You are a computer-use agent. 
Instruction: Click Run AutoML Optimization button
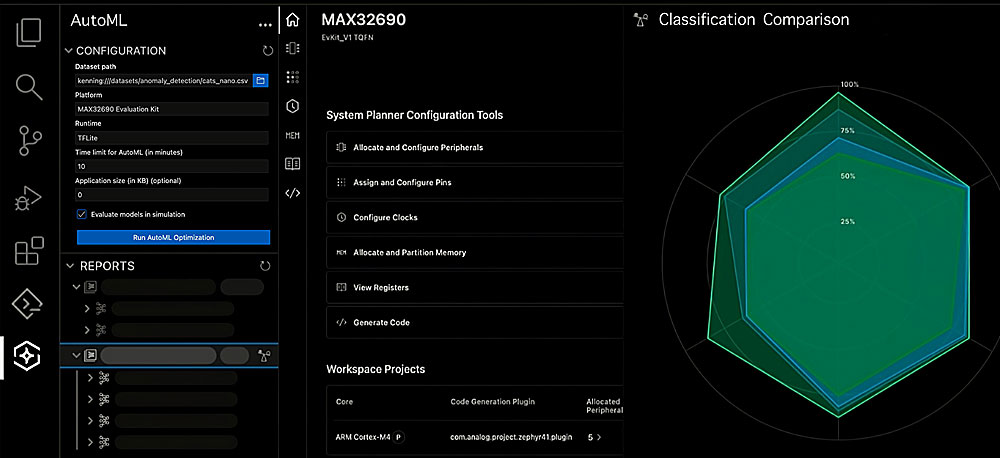(173, 237)
